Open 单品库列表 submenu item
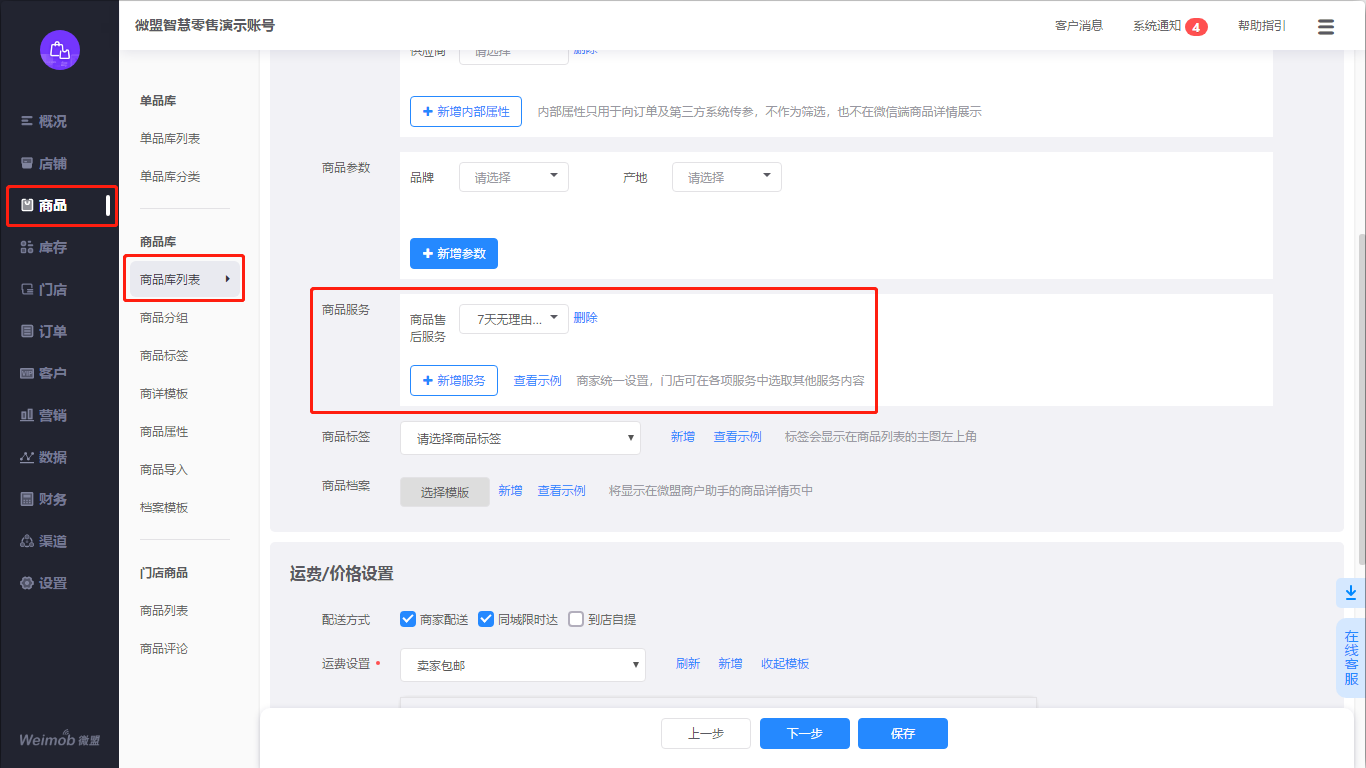The width and height of the screenshot is (1366, 768). point(170,138)
